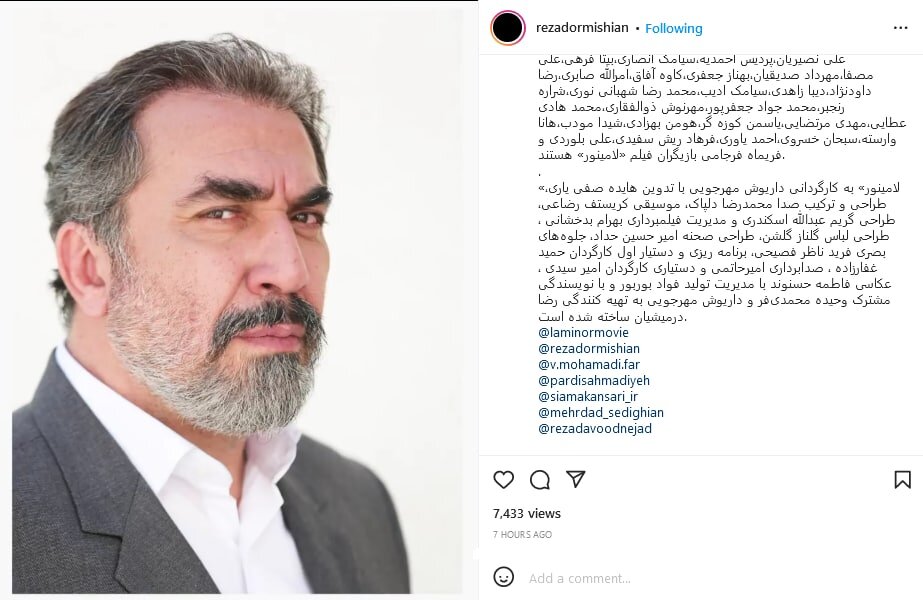
Task: Save post with bookmark icon
Action: 902,480
